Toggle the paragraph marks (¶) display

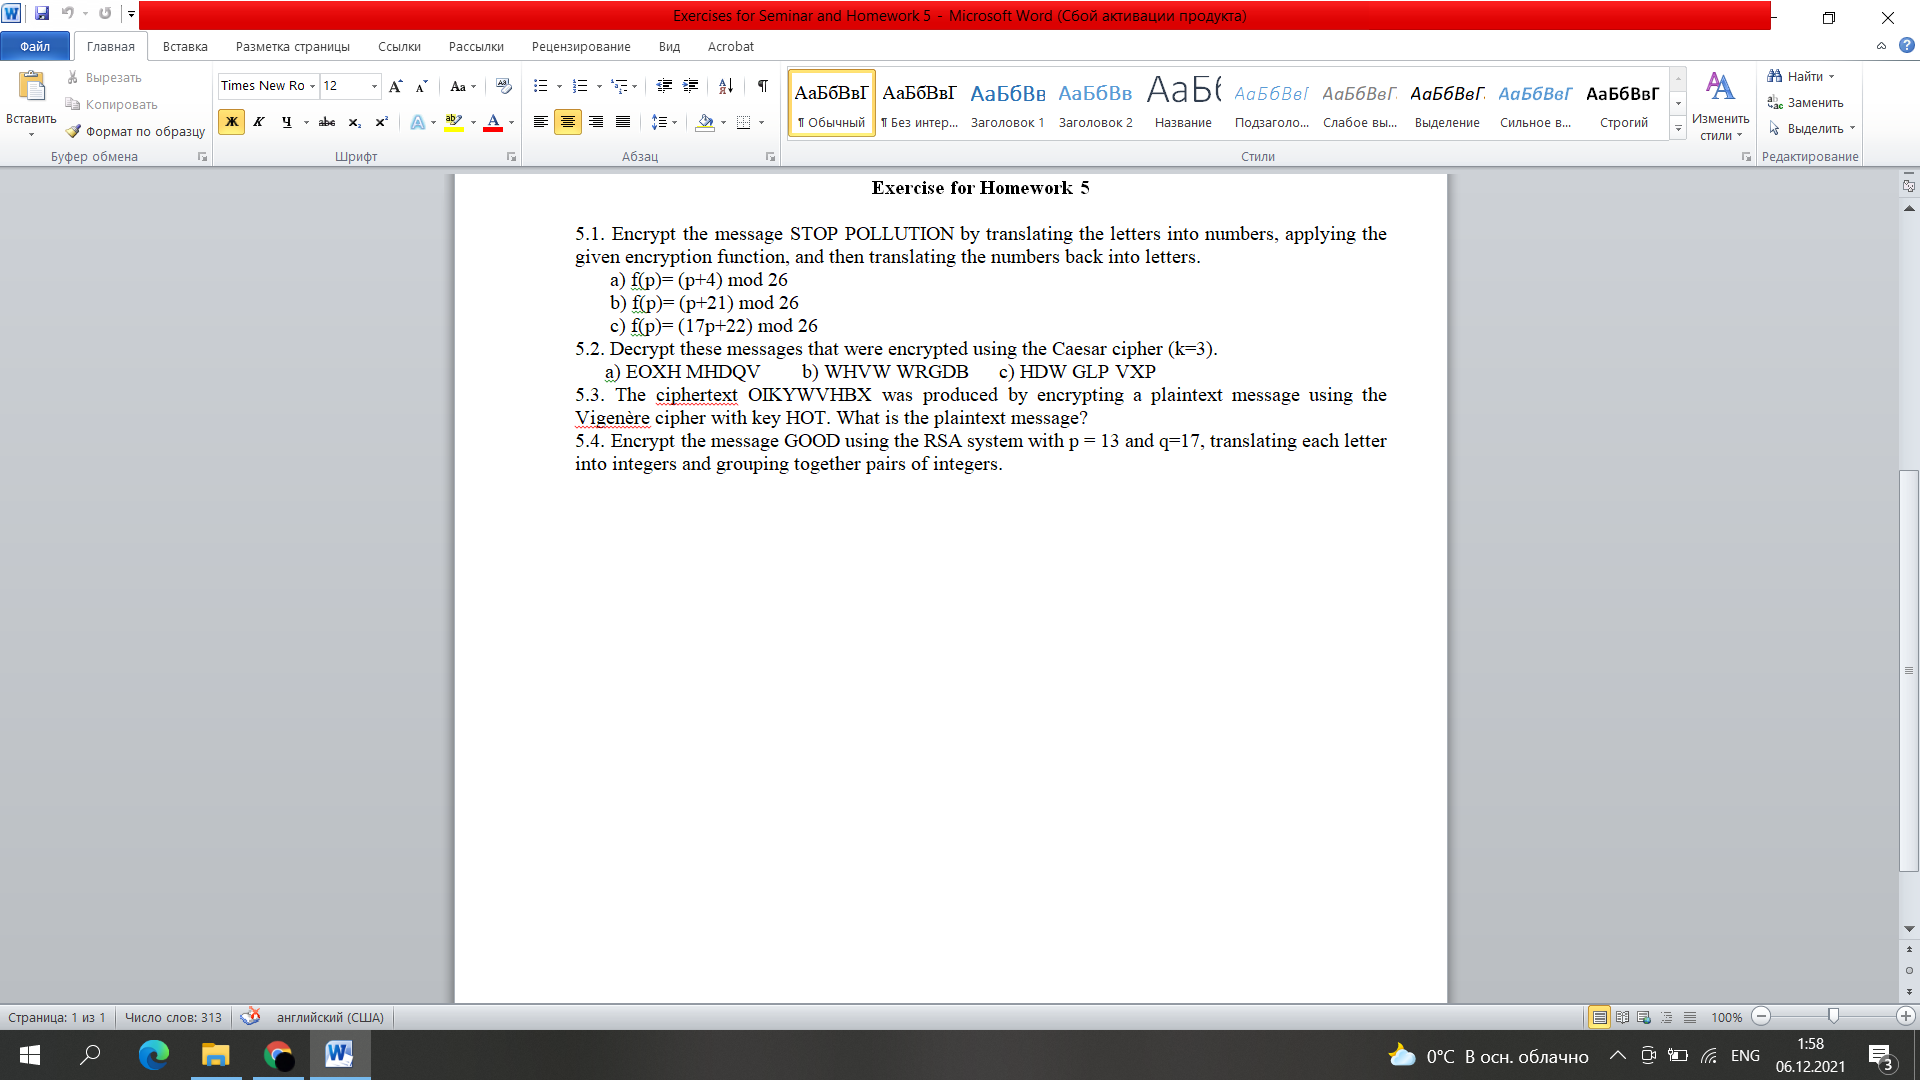(x=761, y=86)
